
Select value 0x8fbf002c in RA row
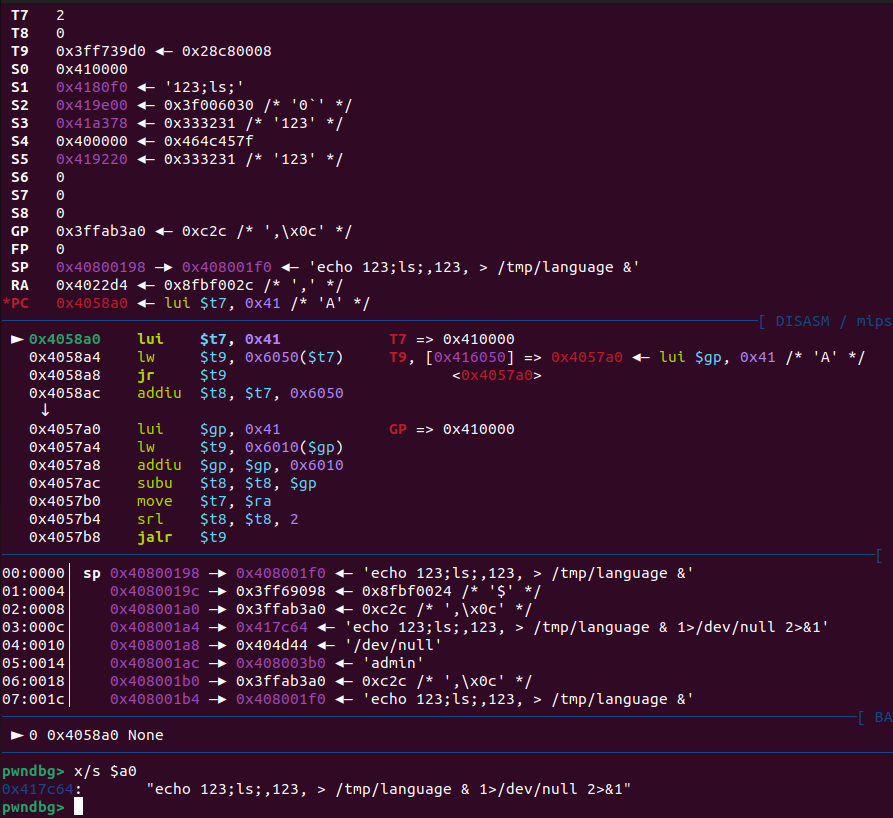pos(208,285)
